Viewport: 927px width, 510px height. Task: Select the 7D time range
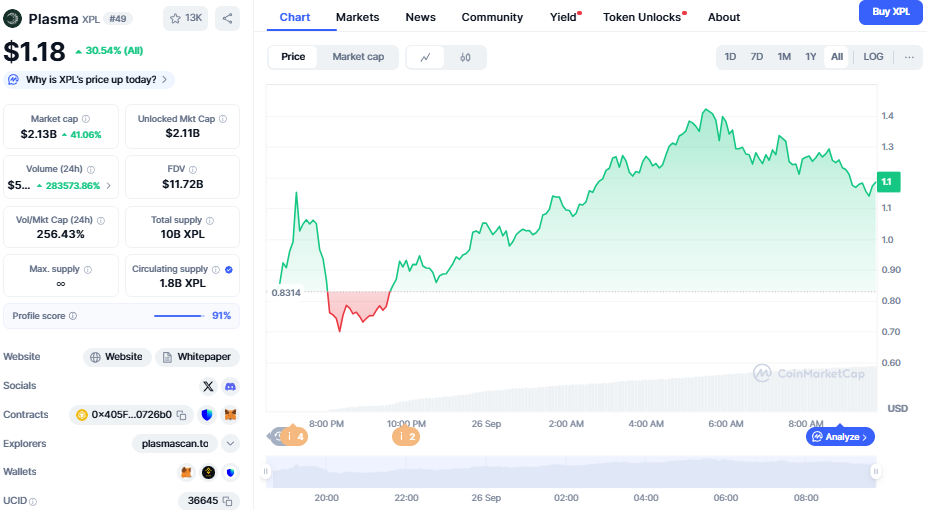[x=757, y=57]
